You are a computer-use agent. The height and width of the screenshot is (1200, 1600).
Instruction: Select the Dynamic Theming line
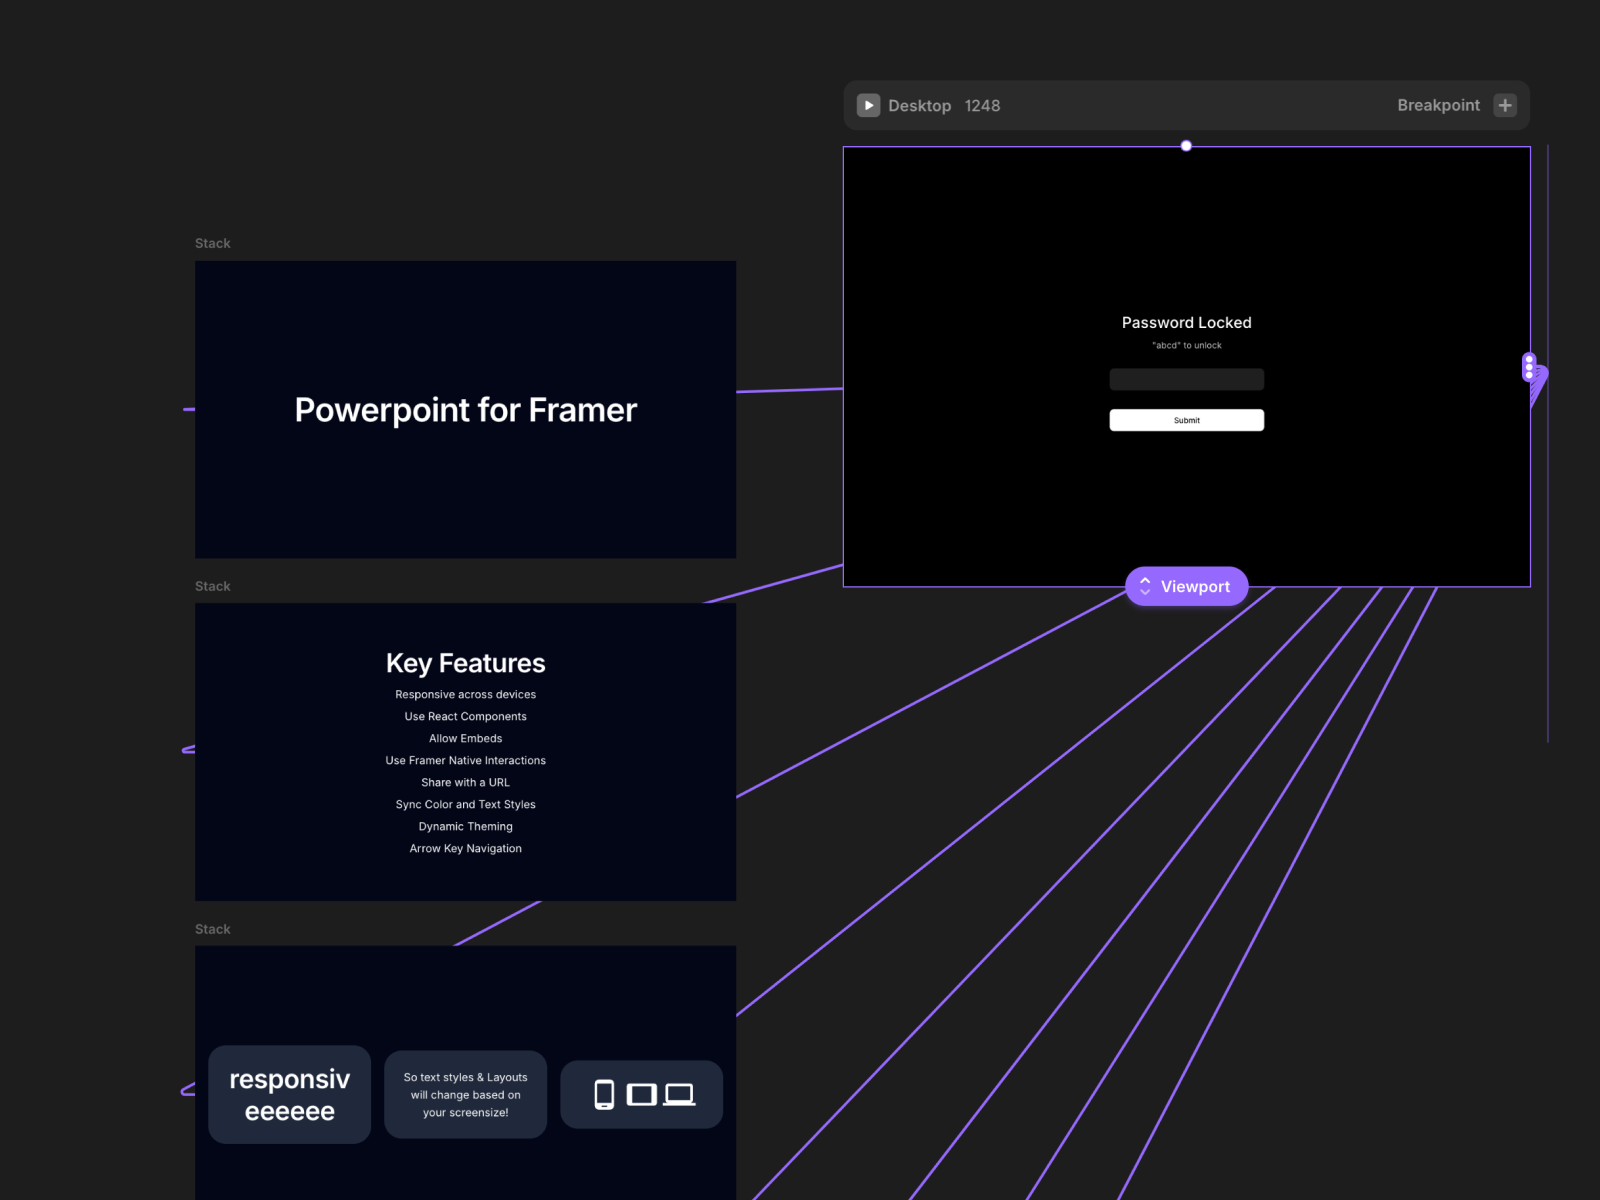pyautogui.click(x=465, y=826)
